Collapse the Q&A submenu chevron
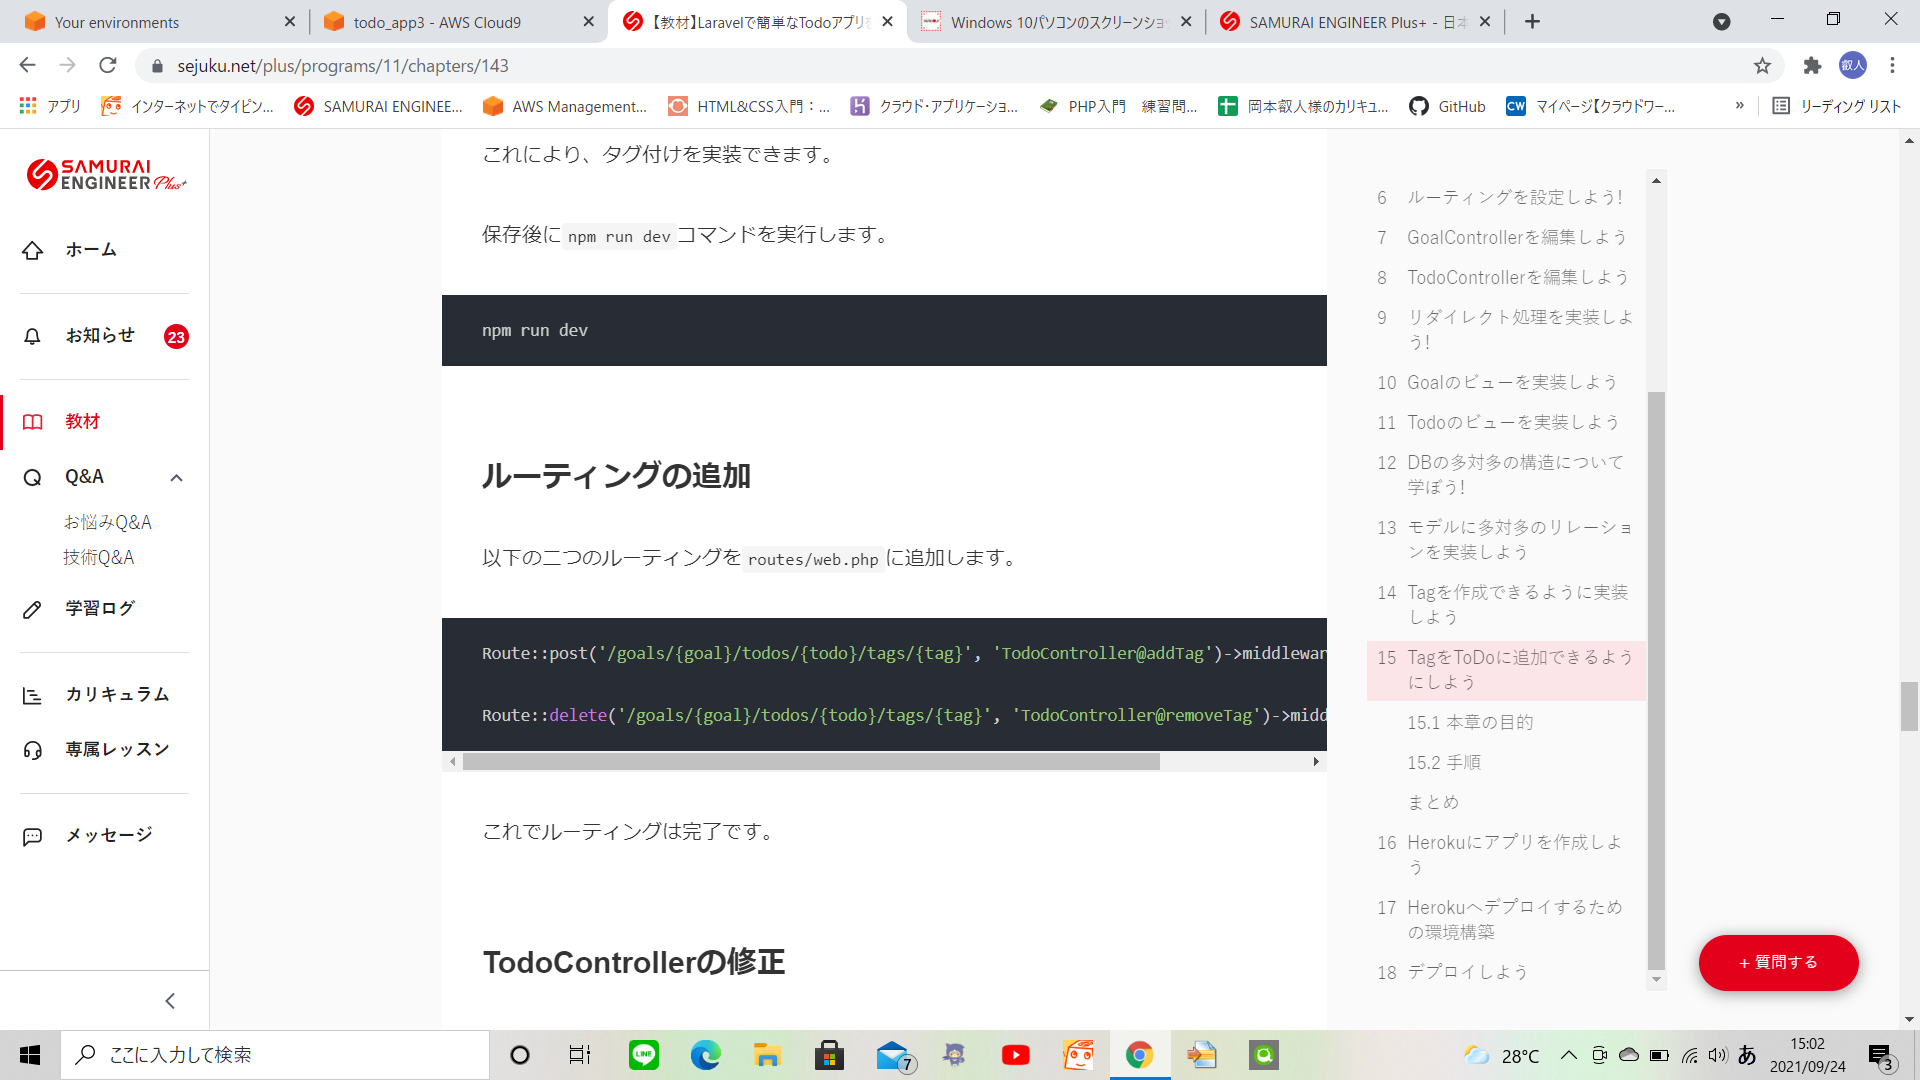Image resolution: width=1920 pixels, height=1080 pixels. point(177,478)
